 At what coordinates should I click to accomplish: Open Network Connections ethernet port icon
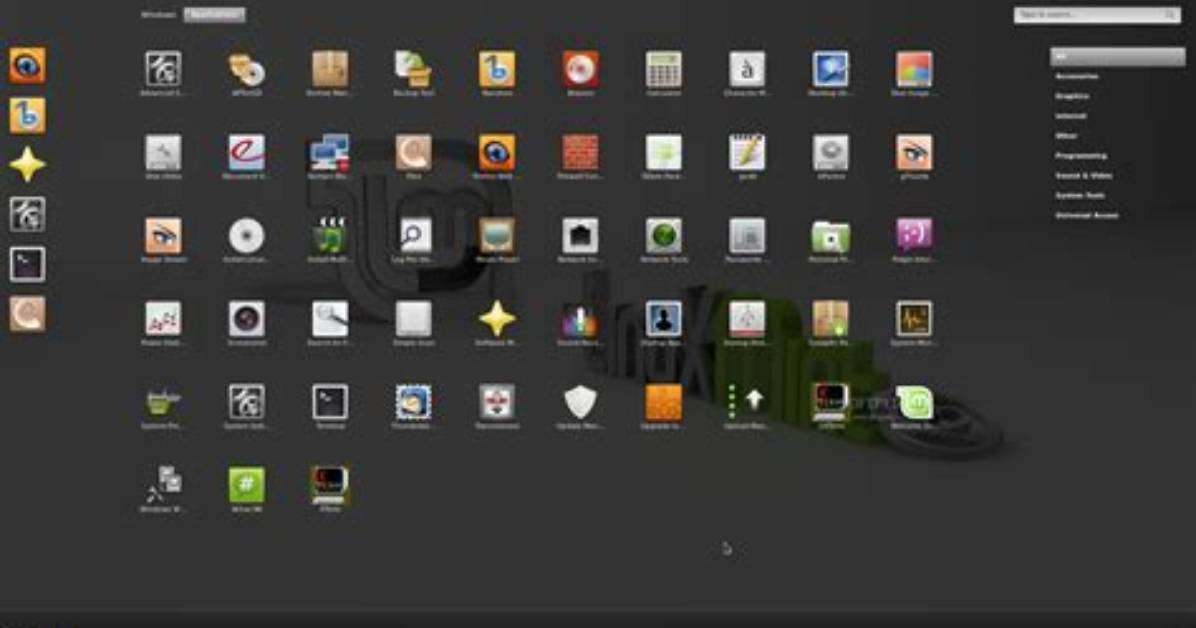coord(580,236)
